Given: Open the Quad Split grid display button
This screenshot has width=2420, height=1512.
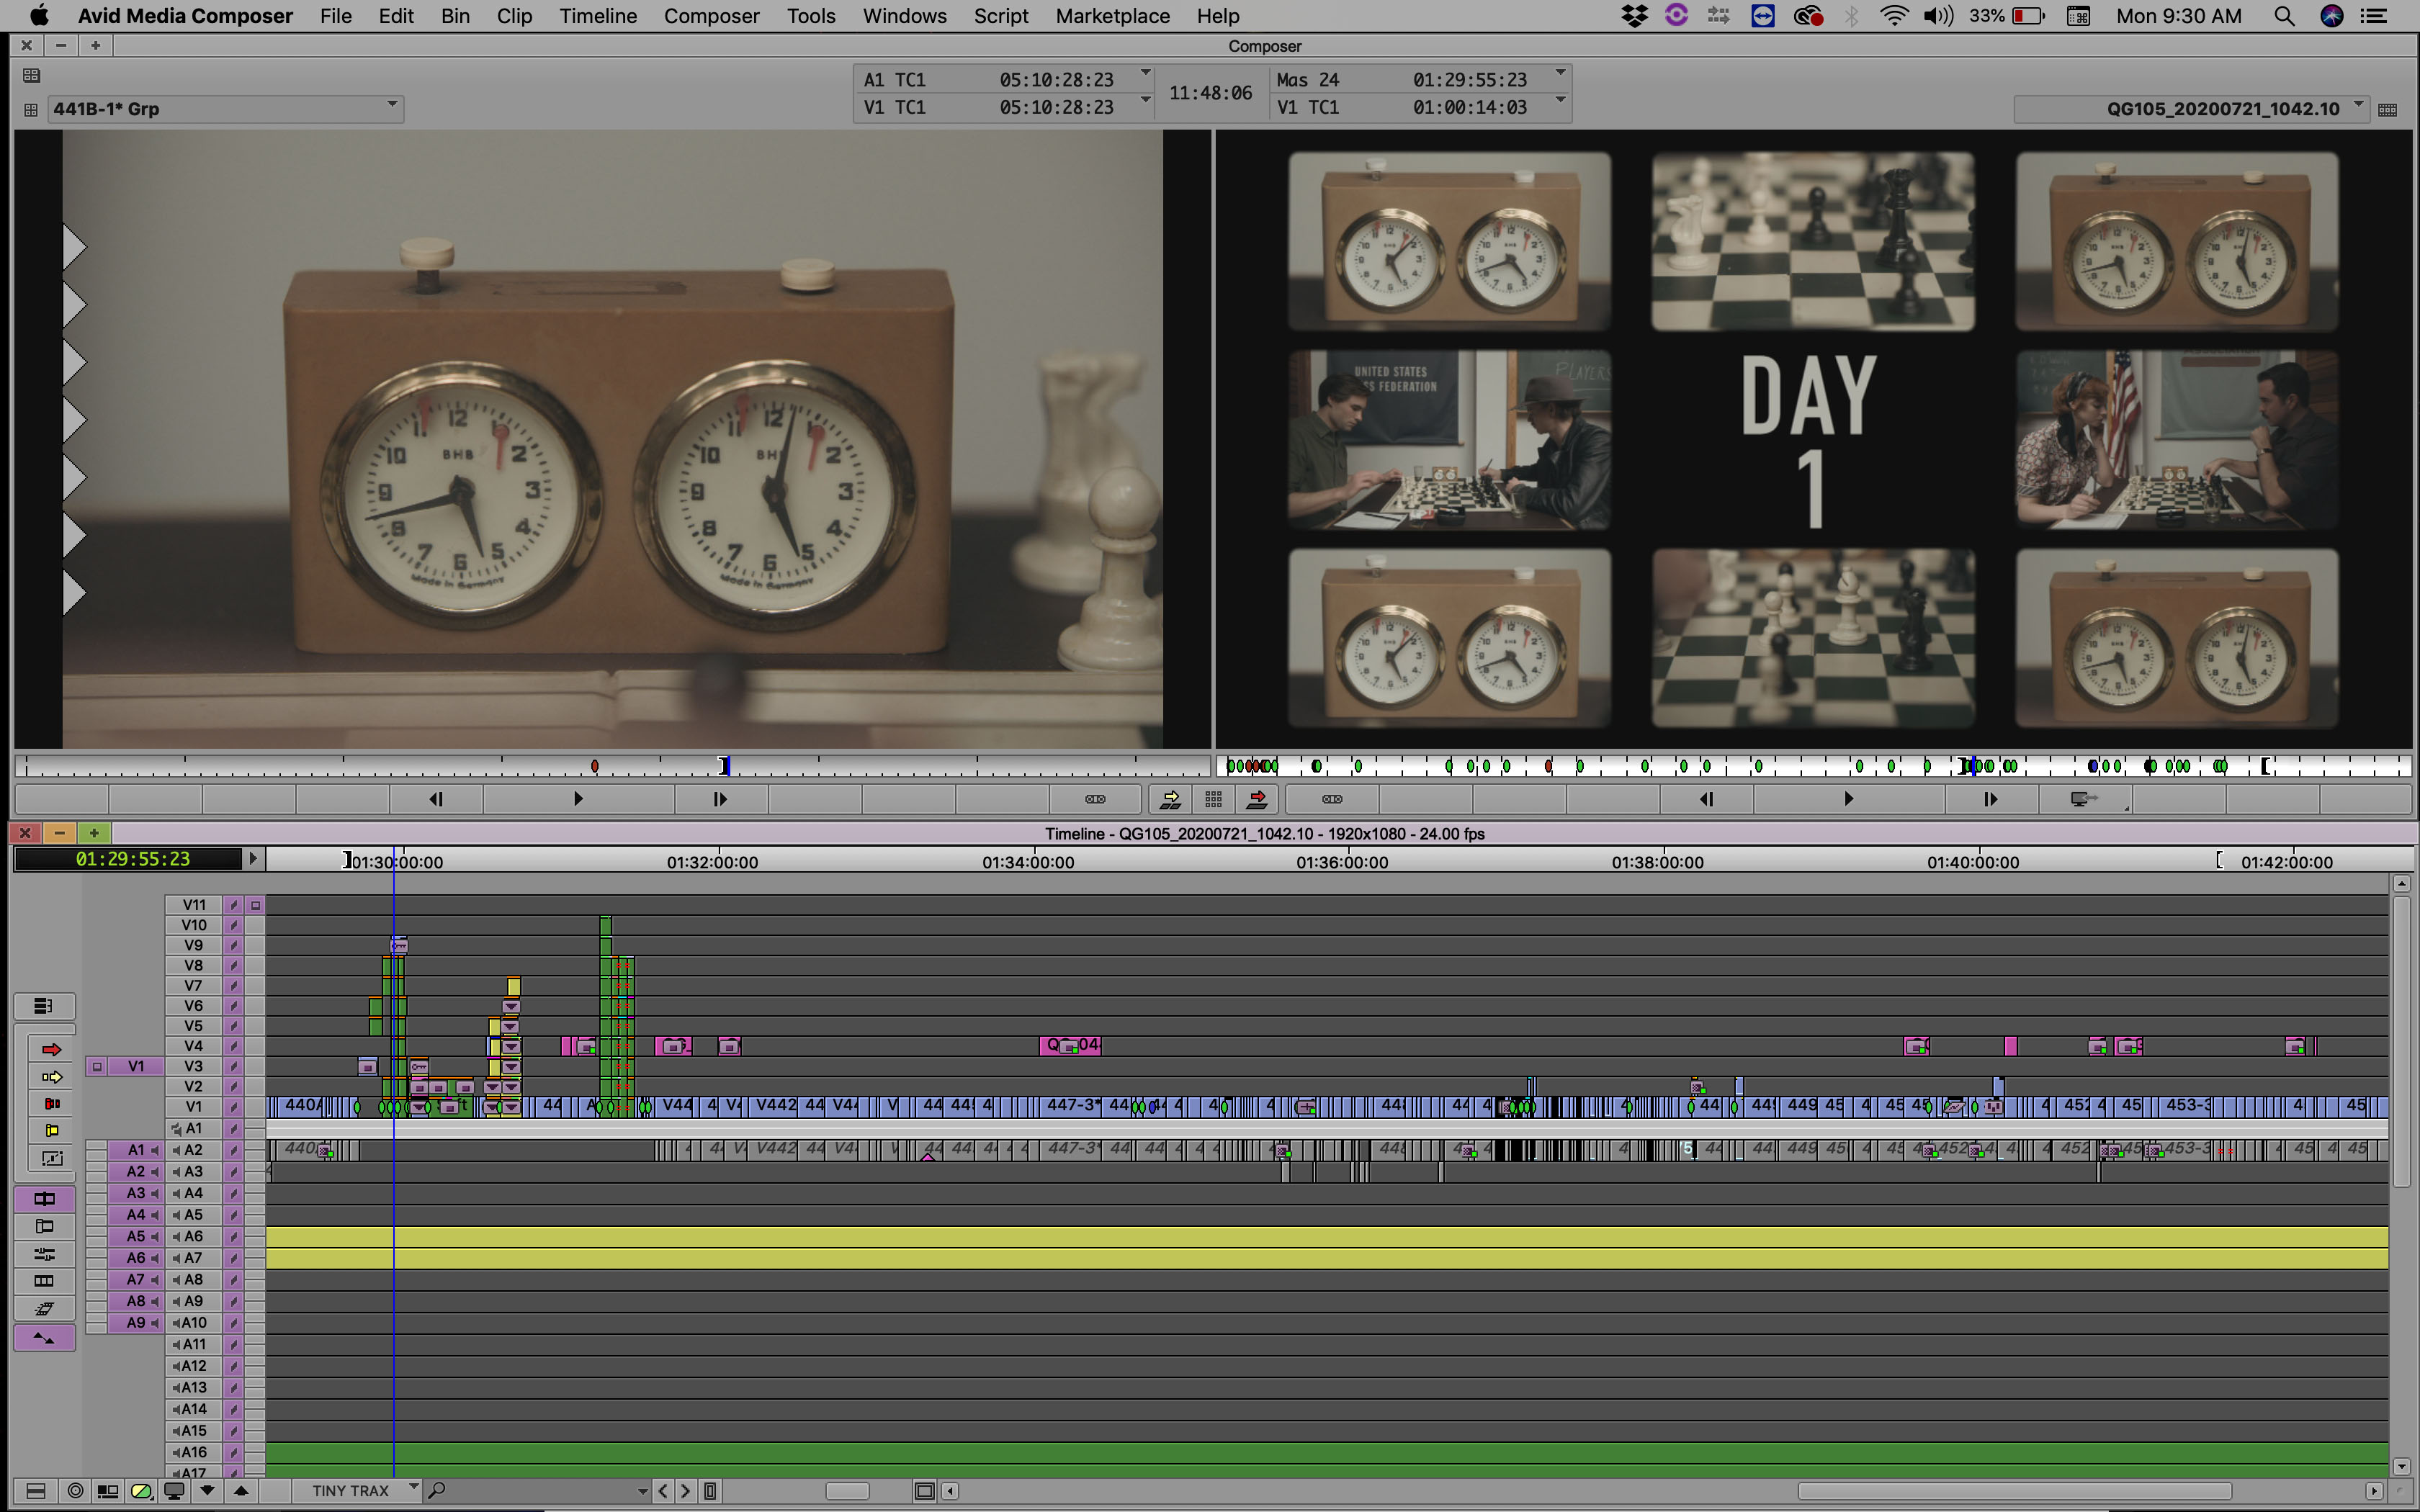Looking at the screenshot, I should click(1213, 799).
